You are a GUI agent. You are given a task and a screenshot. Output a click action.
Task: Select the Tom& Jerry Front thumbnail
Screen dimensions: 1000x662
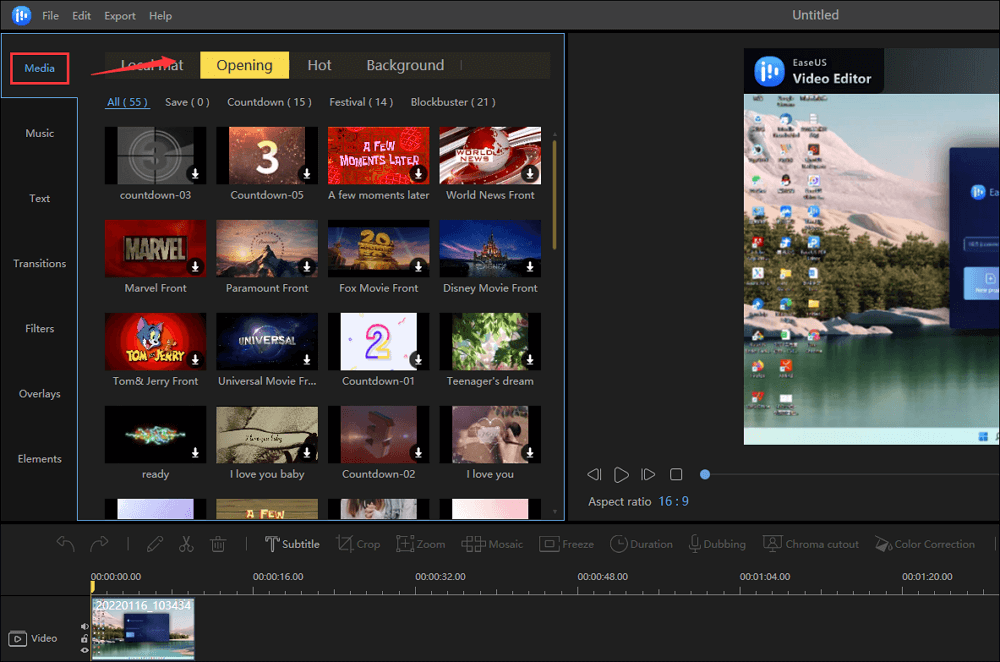pos(155,341)
